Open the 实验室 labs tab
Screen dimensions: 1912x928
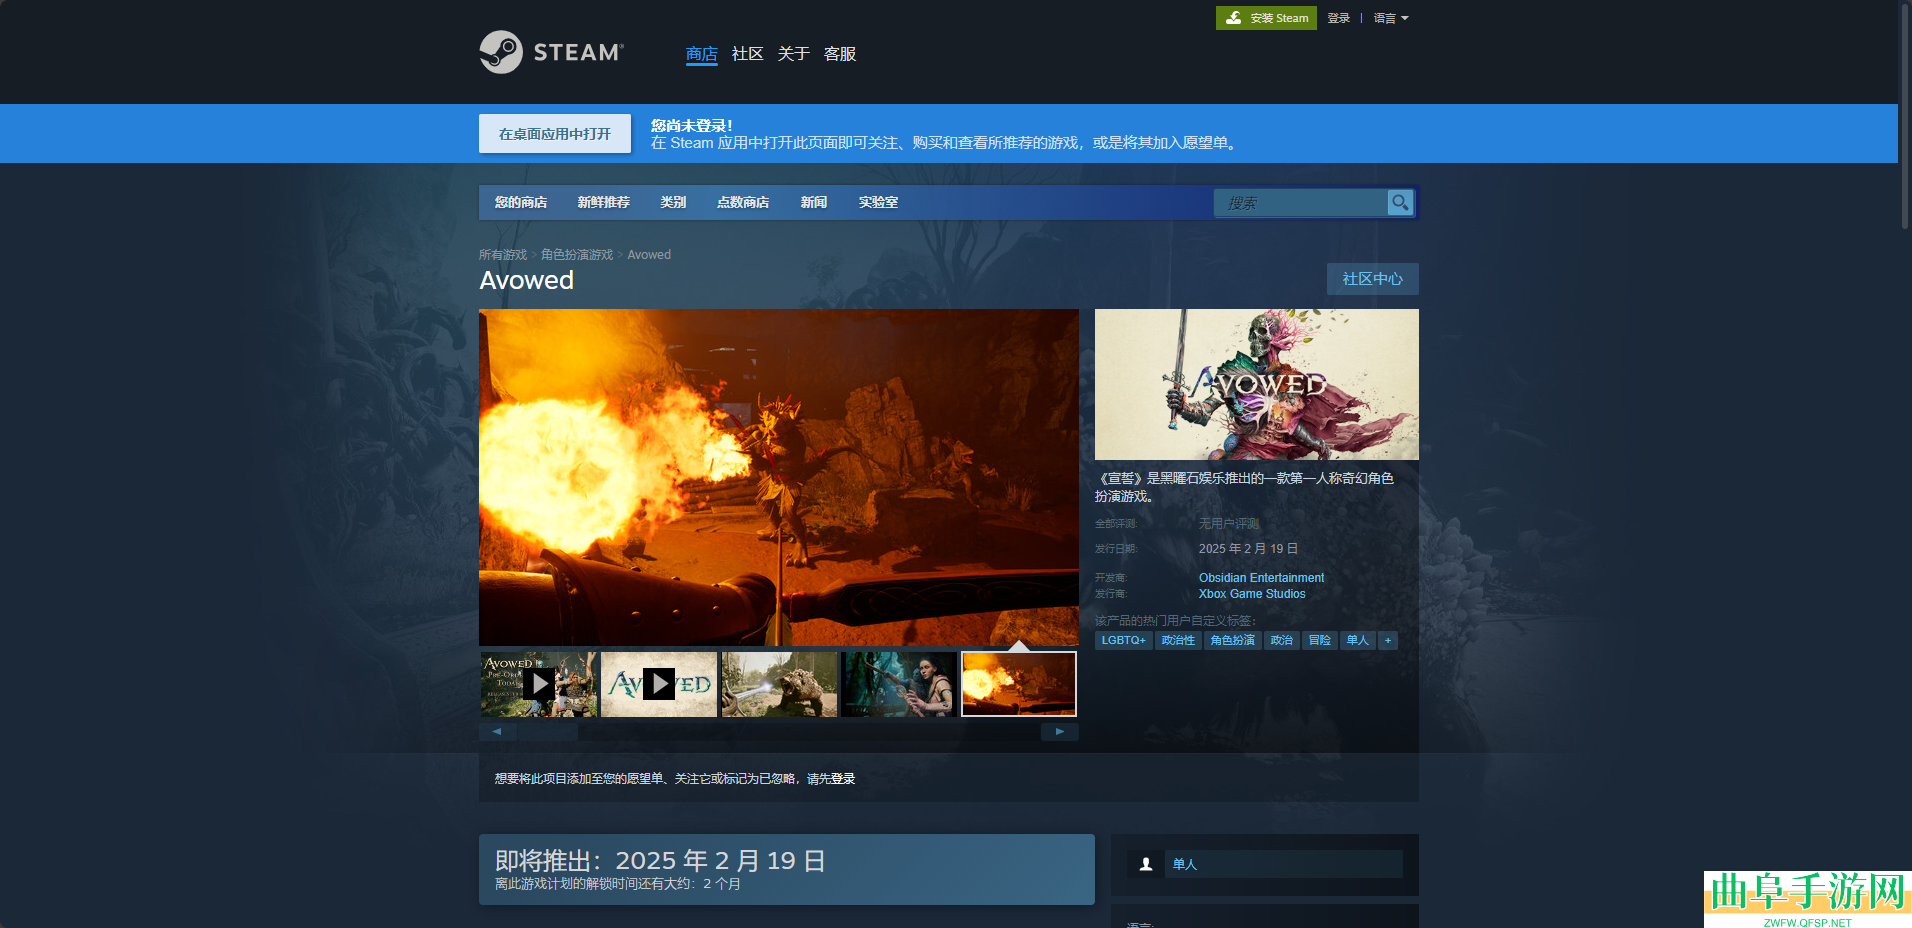(878, 202)
